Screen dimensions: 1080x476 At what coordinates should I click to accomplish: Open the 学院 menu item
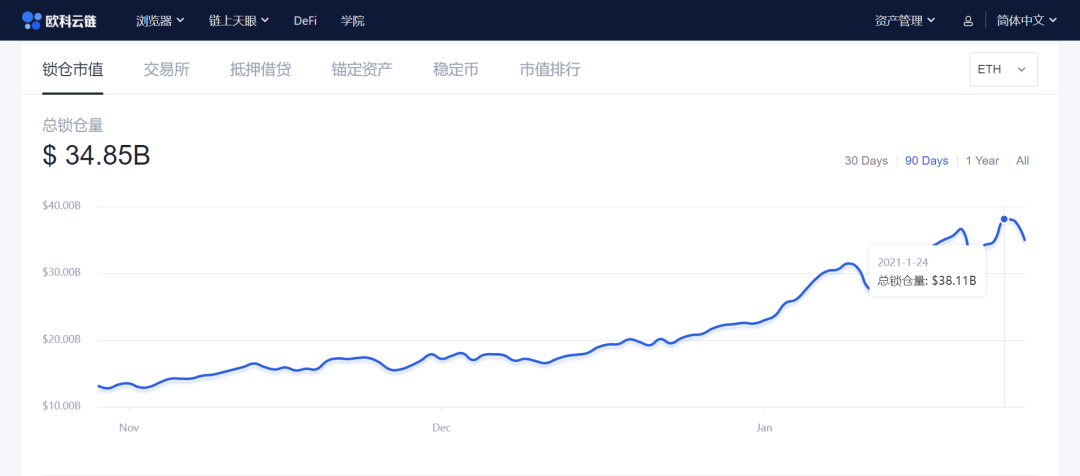[352, 20]
